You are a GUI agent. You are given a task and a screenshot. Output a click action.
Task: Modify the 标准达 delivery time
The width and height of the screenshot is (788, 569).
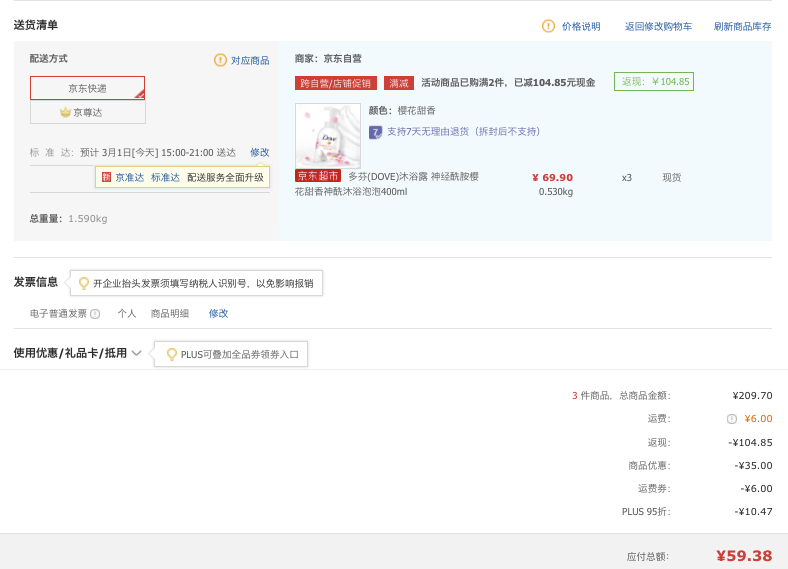coord(260,152)
